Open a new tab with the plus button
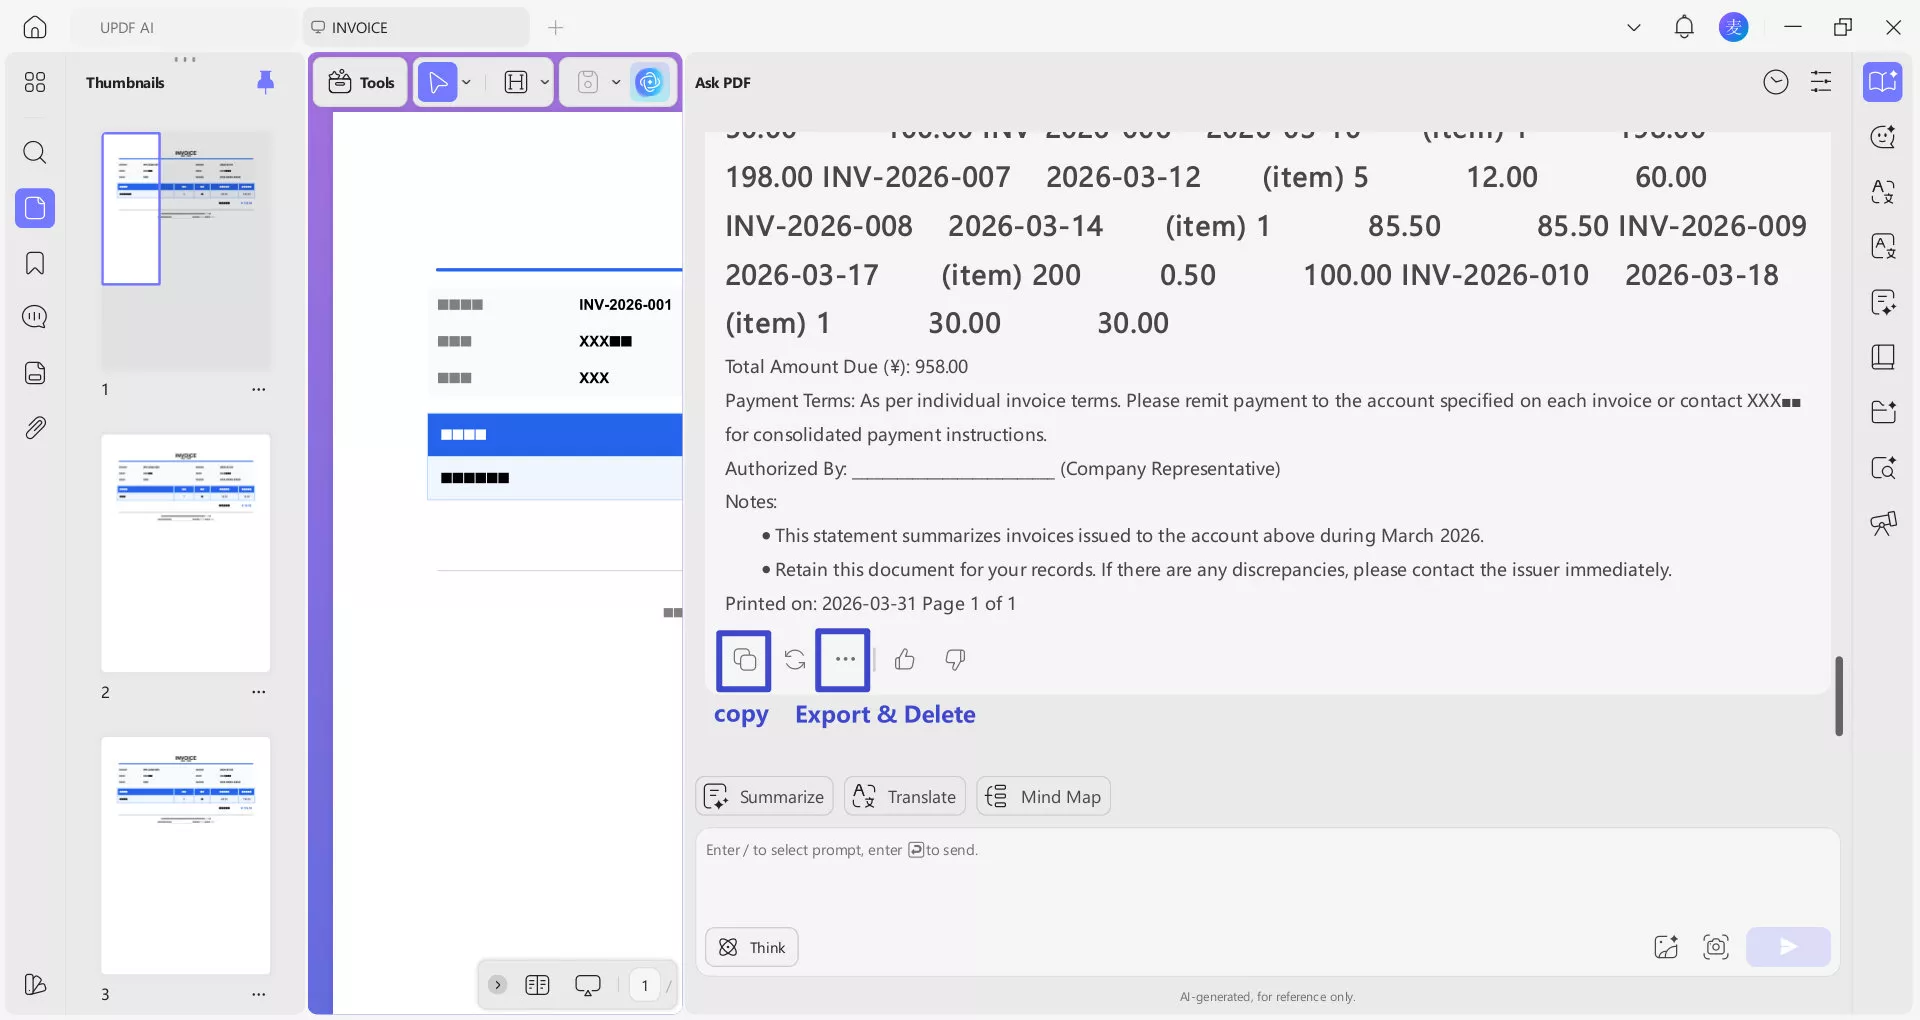The image size is (1920, 1020). tap(556, 28)
